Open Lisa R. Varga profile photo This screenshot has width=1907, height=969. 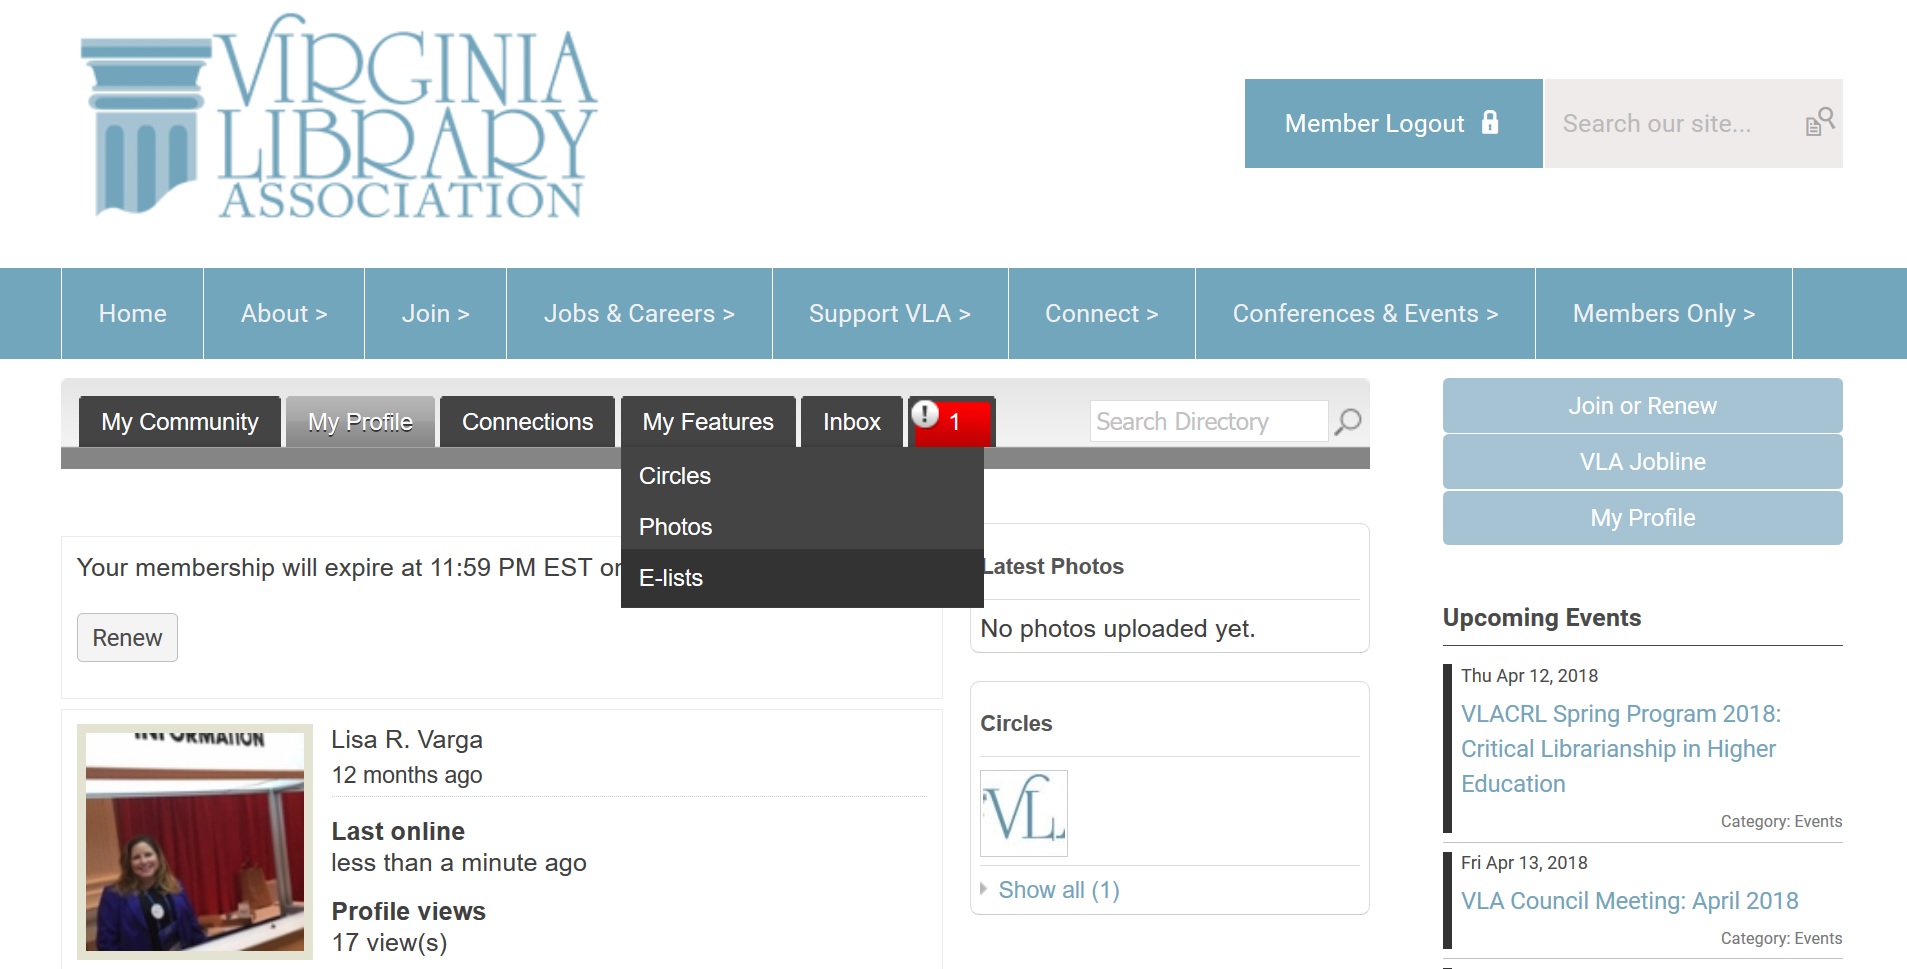[x=195, y=842]
